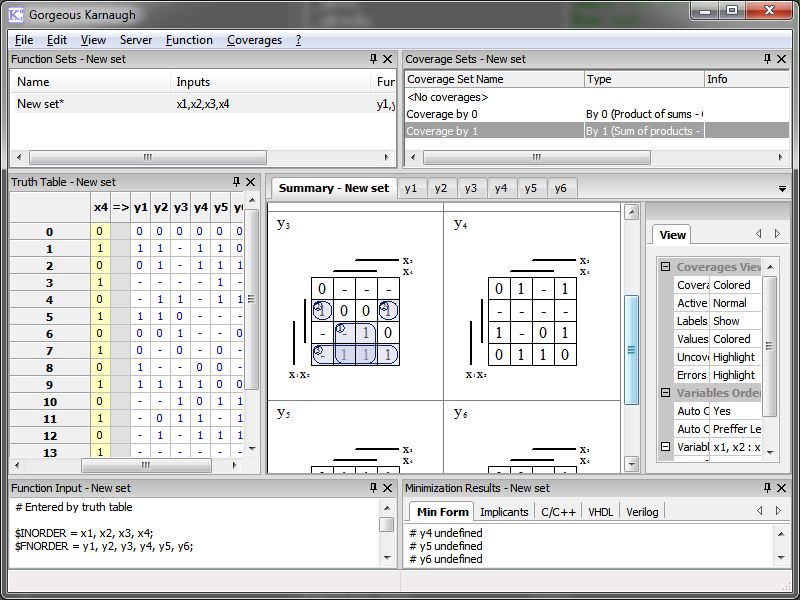This screenshot has height=600, width=800.
Task: Click Coverage Sets horizontal scrollbar thumb
Action: point(537,157)
